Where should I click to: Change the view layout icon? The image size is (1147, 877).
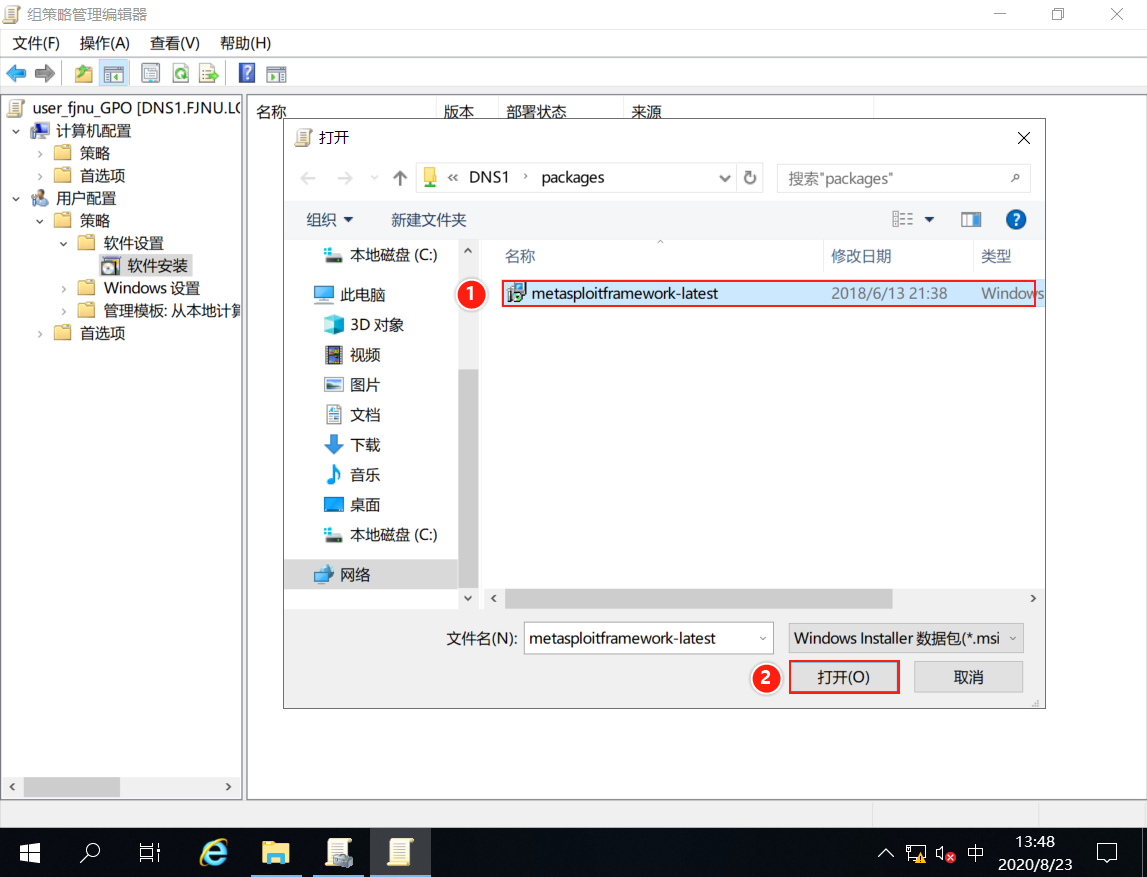[x=902, y=219]
